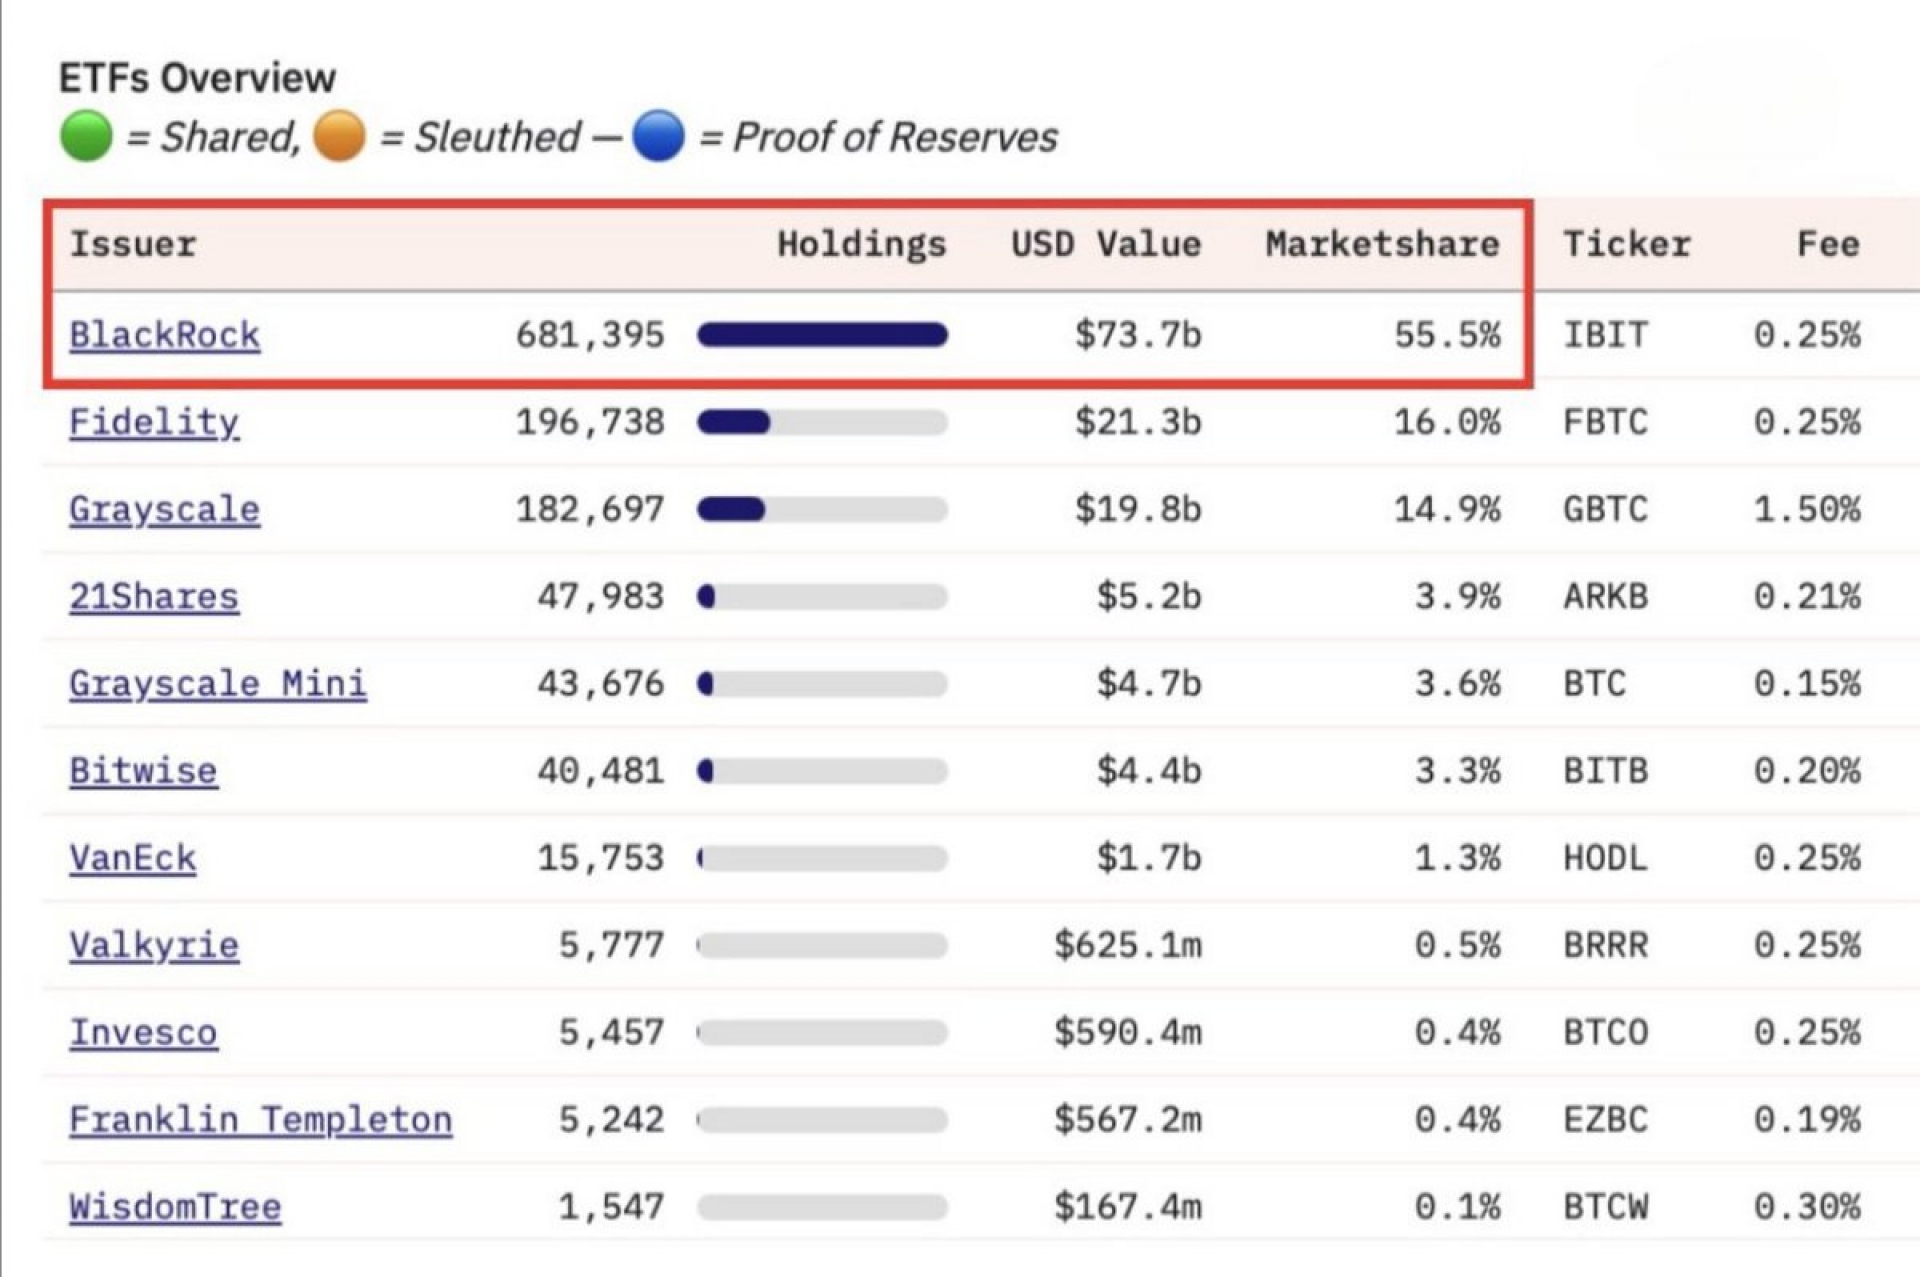Click the BTCW ticker cell
Viewport: 1920px width, 1277px height.
[x=1605, y=1207]
